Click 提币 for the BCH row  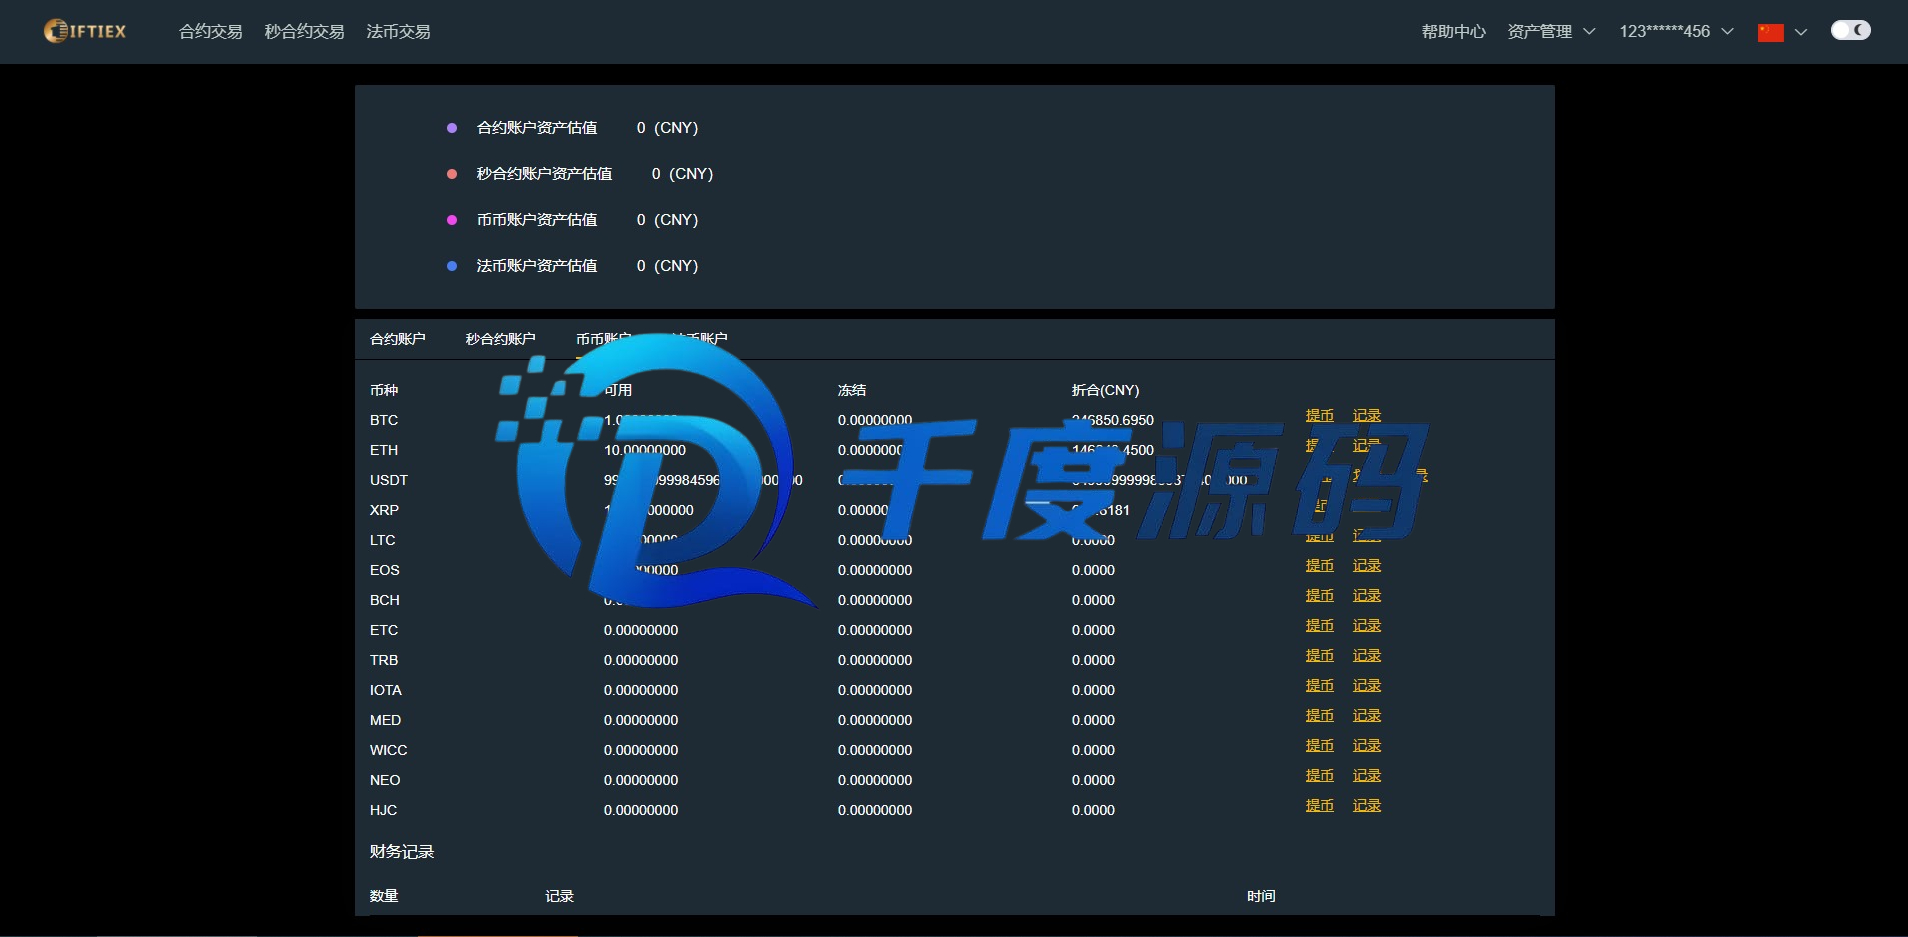tap(1319, 595)
